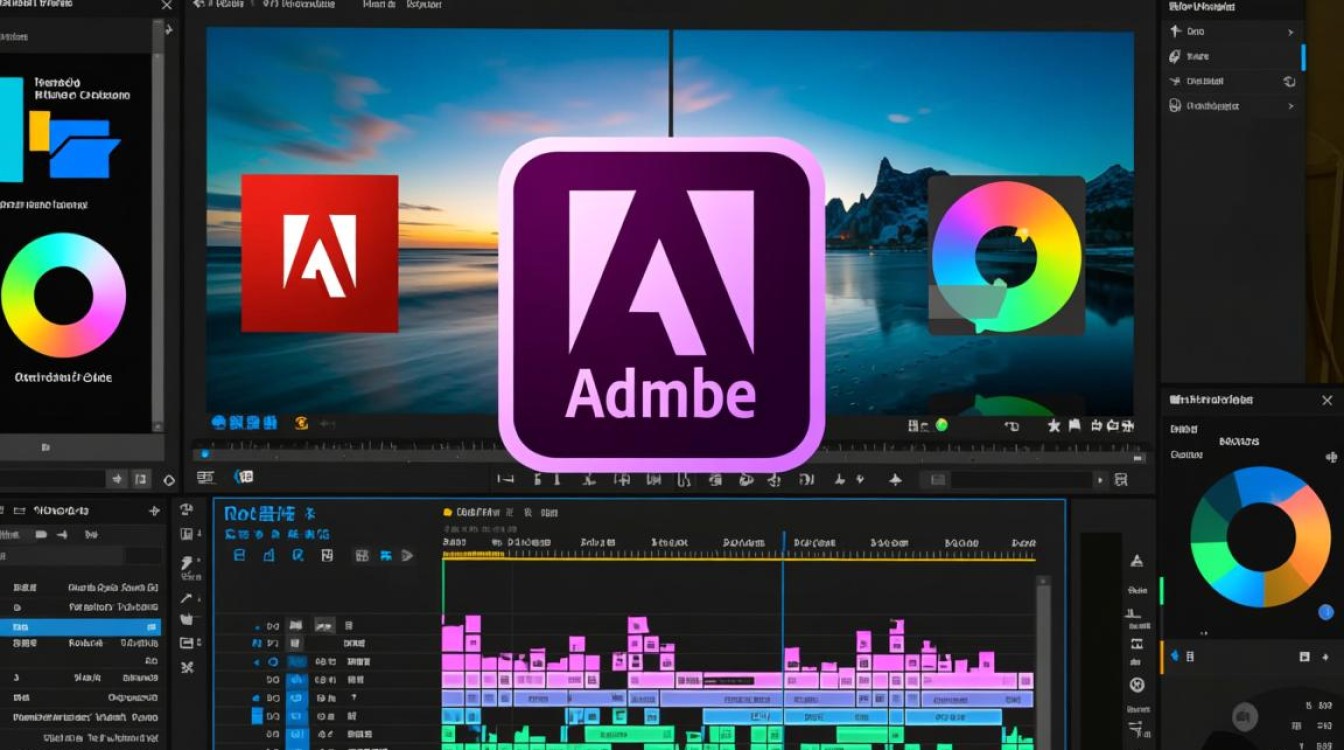Click the first blue icon in the timeline header toolbar

point(239,555)
